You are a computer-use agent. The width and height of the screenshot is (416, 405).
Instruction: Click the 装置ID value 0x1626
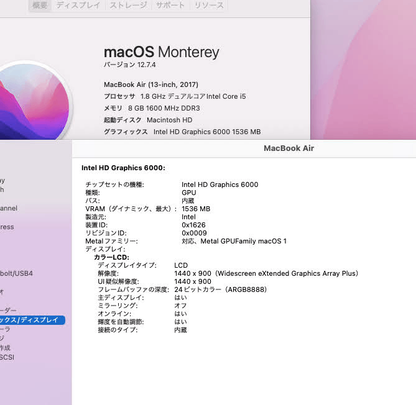(193, 225)
